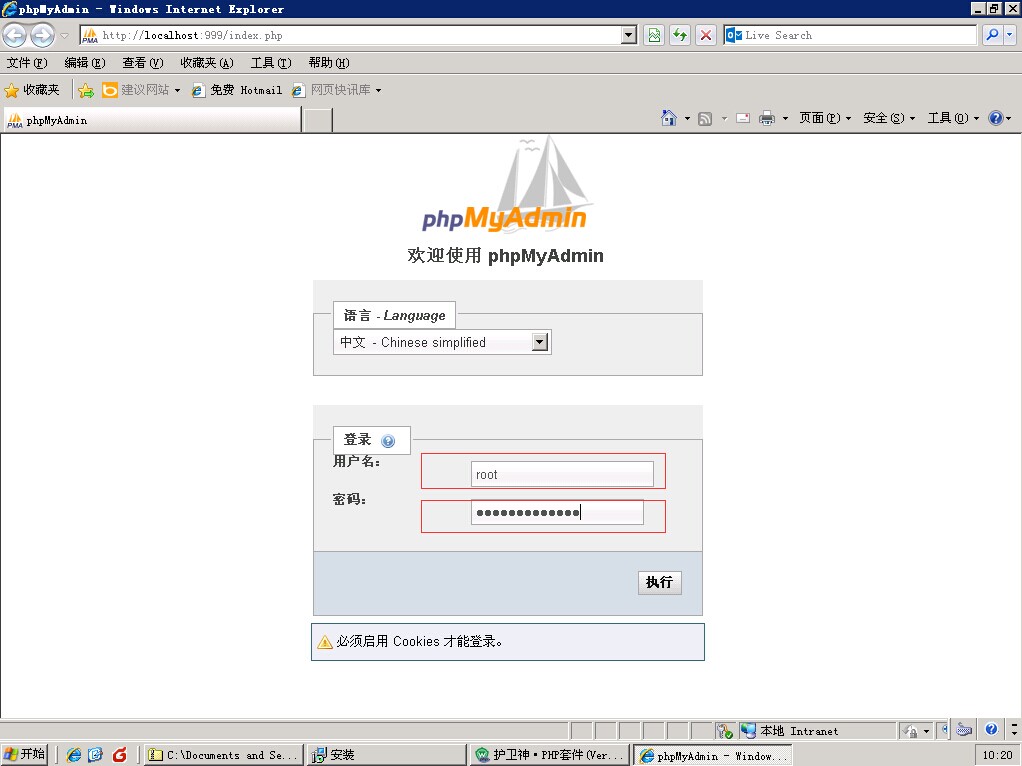Open the 建议网站 suggested sites link
Image resolution: width=1022 pixels, height=766 pixels.
point(141,90)
